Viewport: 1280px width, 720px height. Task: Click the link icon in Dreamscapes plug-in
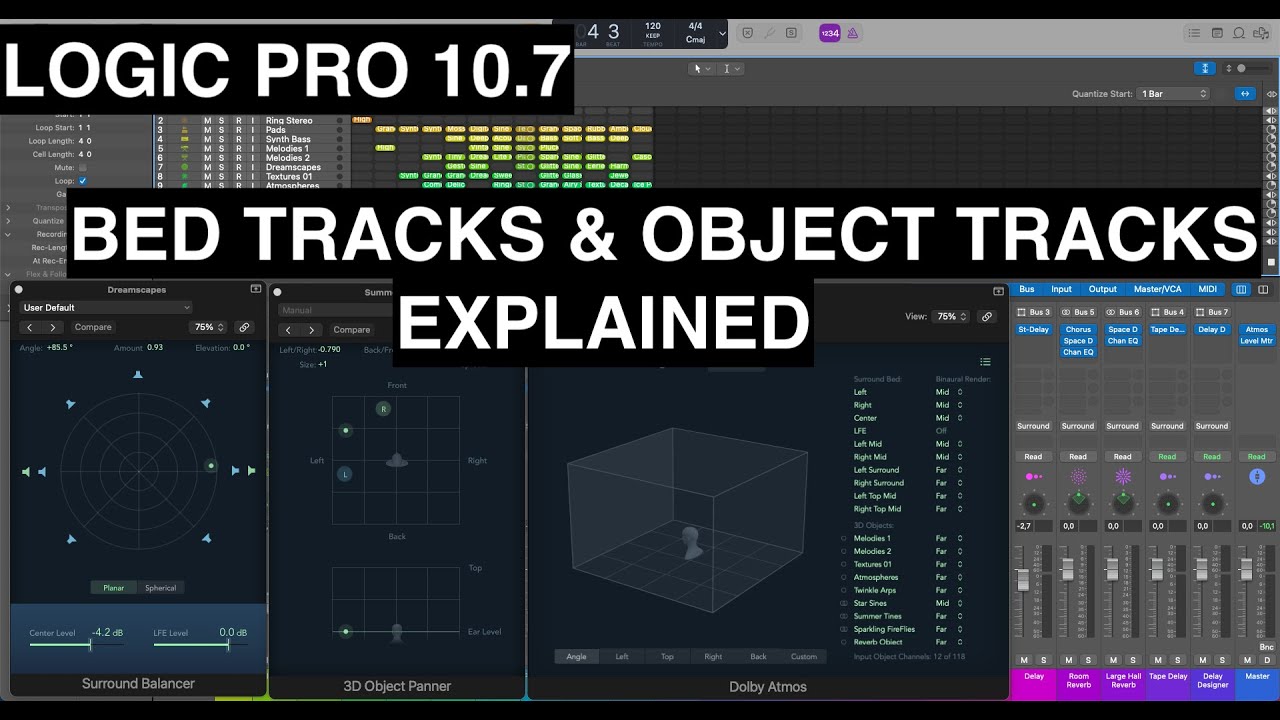(244, 328)
